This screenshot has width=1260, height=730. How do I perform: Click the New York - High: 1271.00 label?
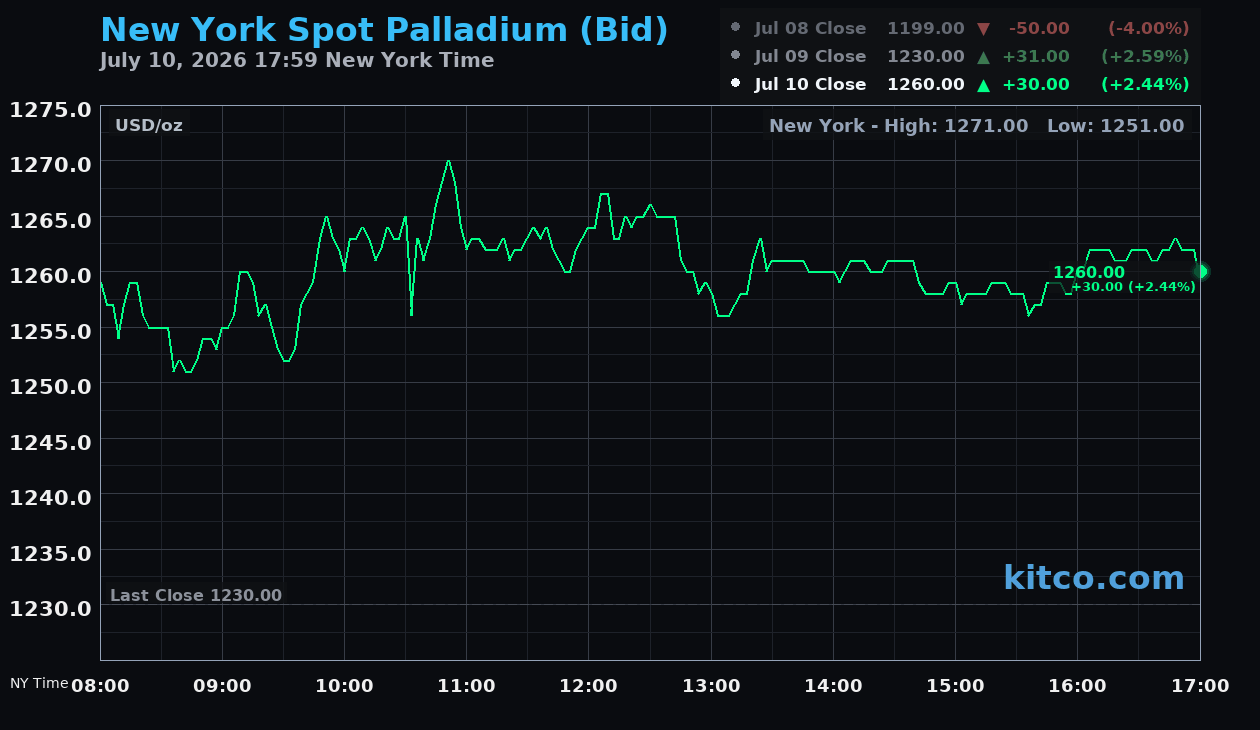[899, 125]
